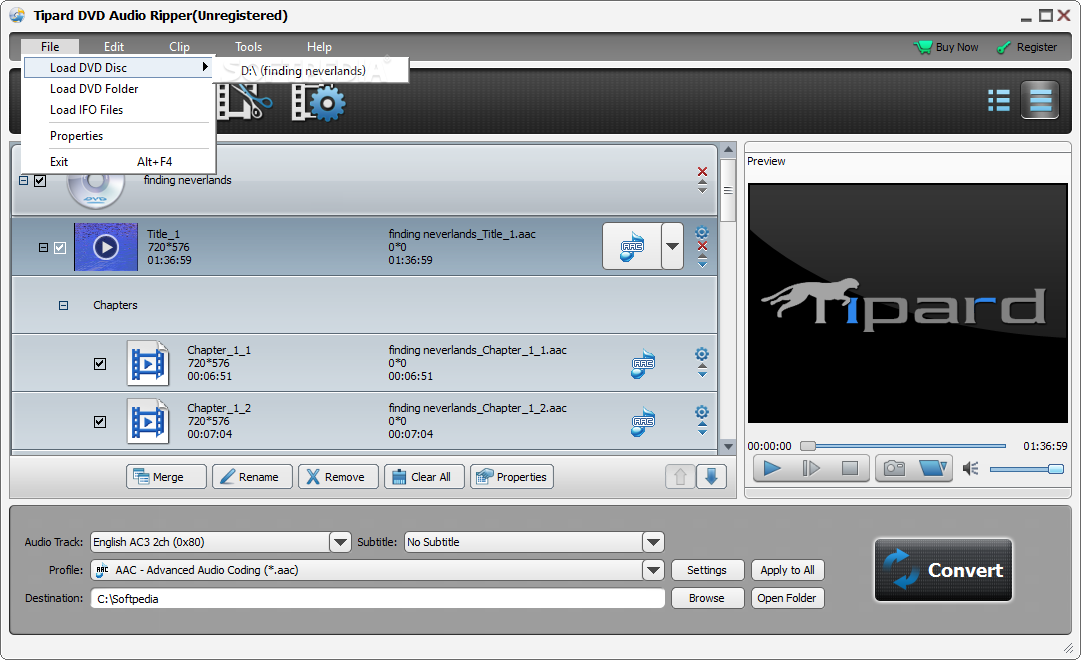Delete Title_1 with the red X icon

pyautogui.click(x=702, y=246)
